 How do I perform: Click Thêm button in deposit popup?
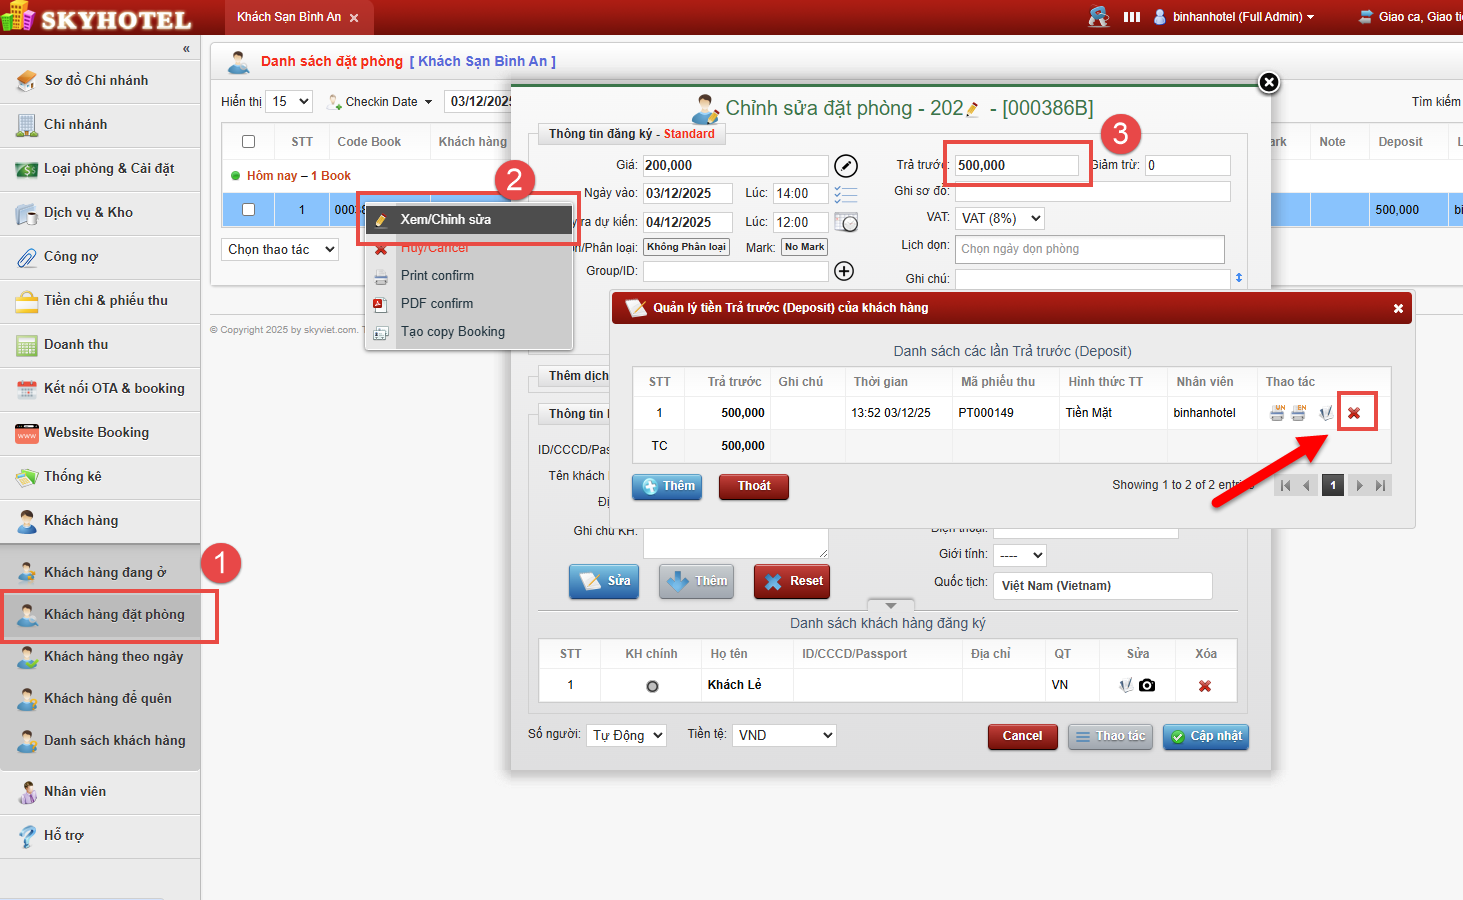click(667, 487)
